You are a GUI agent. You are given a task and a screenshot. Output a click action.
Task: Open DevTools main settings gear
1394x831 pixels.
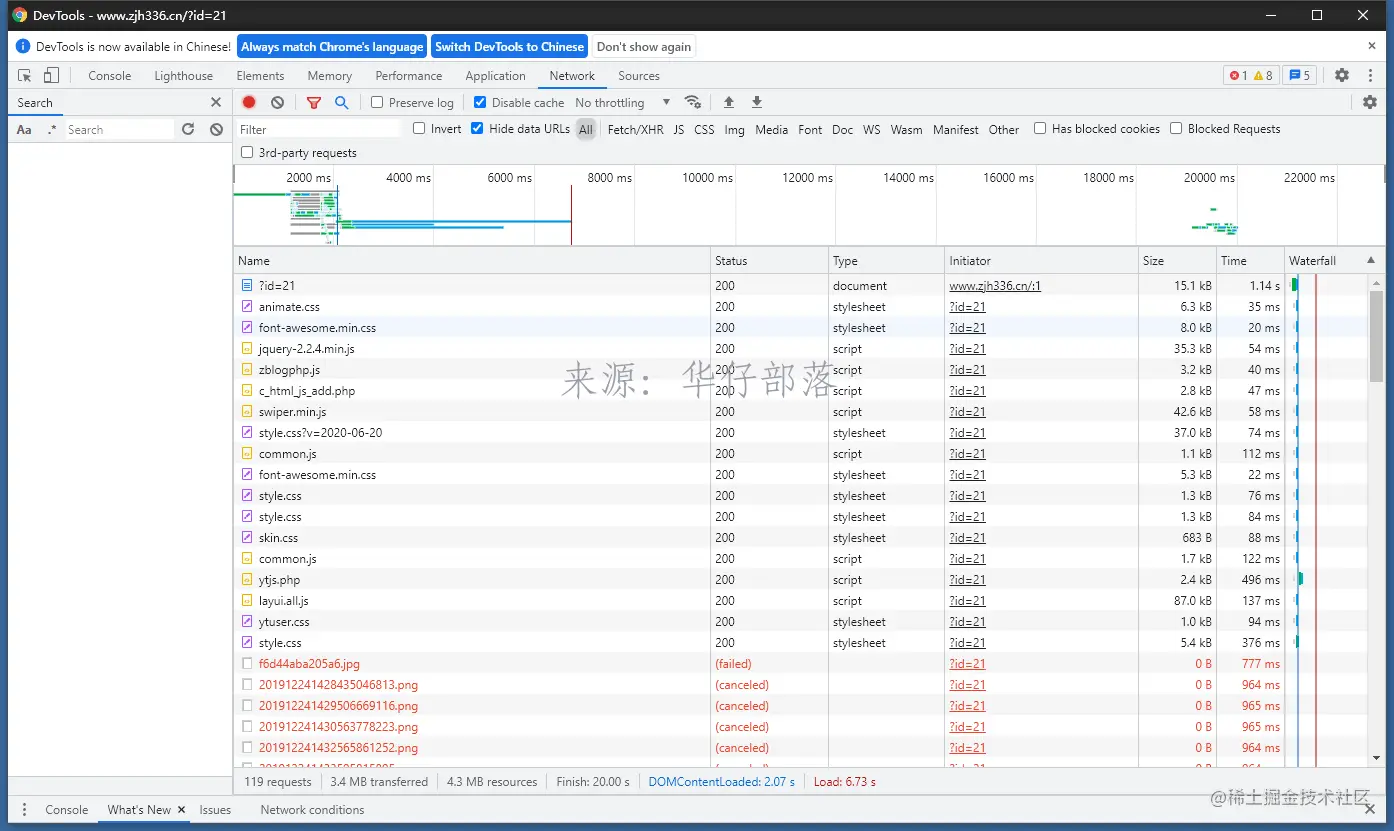[1342, 75]
